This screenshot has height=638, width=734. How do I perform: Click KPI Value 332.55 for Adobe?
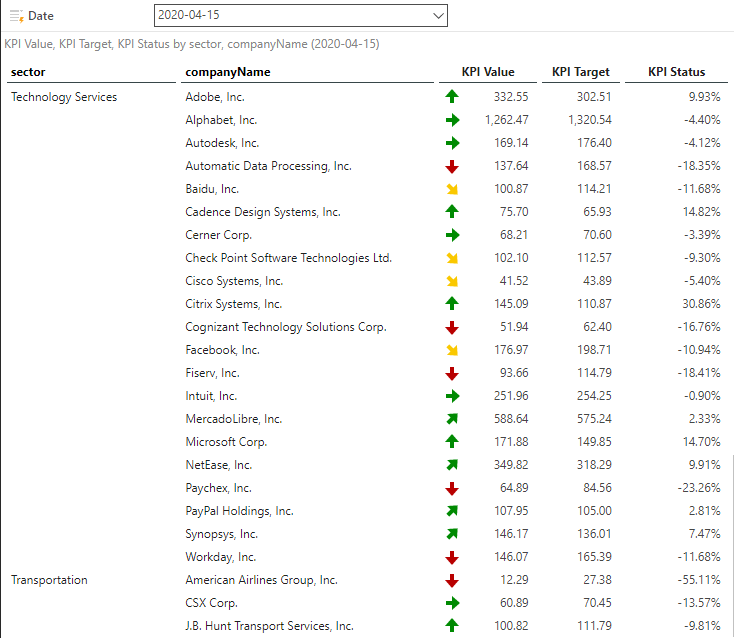pyautogui.click(x=511, y=97)
